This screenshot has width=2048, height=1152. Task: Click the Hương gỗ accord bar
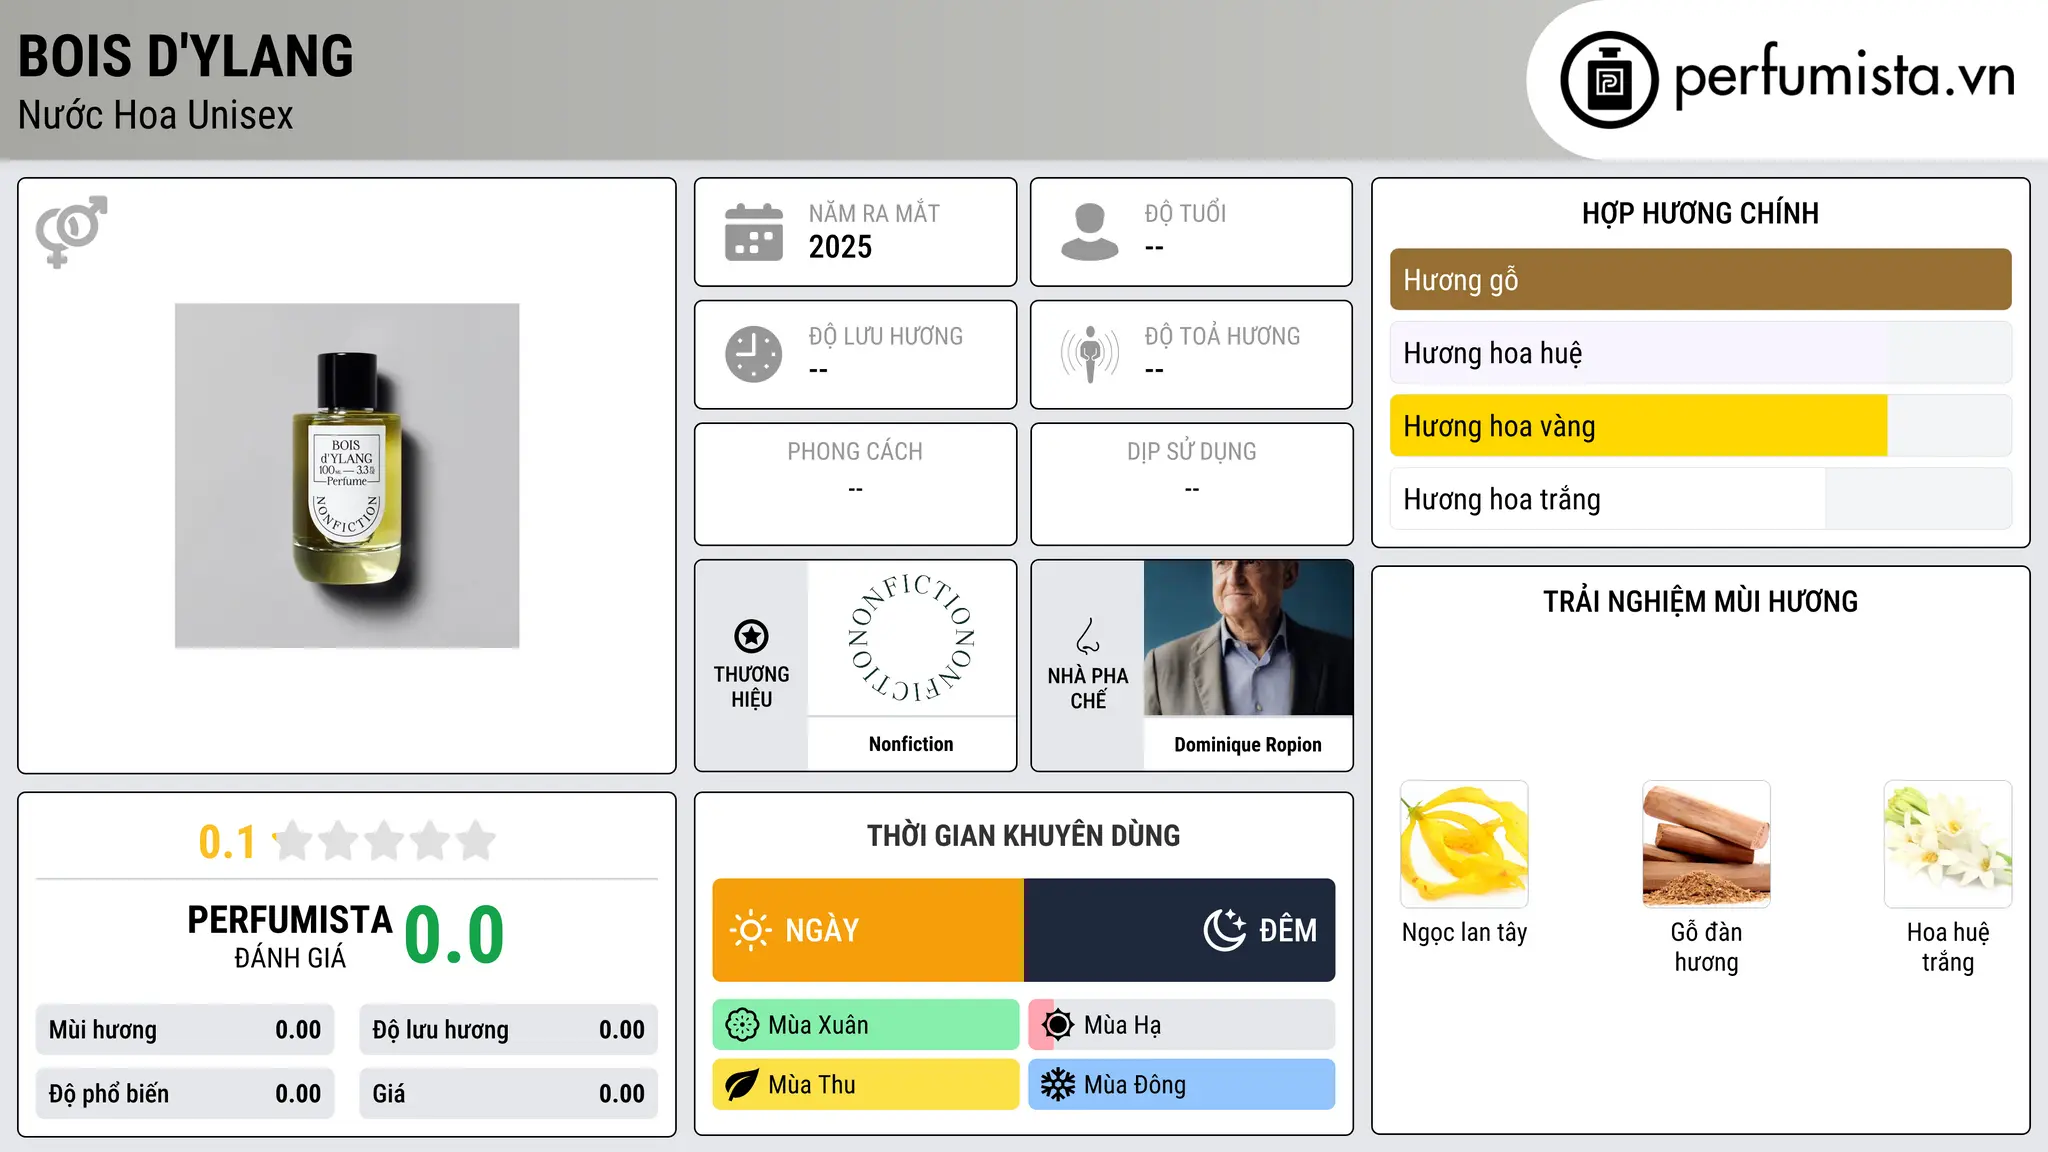(x=1700, y=280)
